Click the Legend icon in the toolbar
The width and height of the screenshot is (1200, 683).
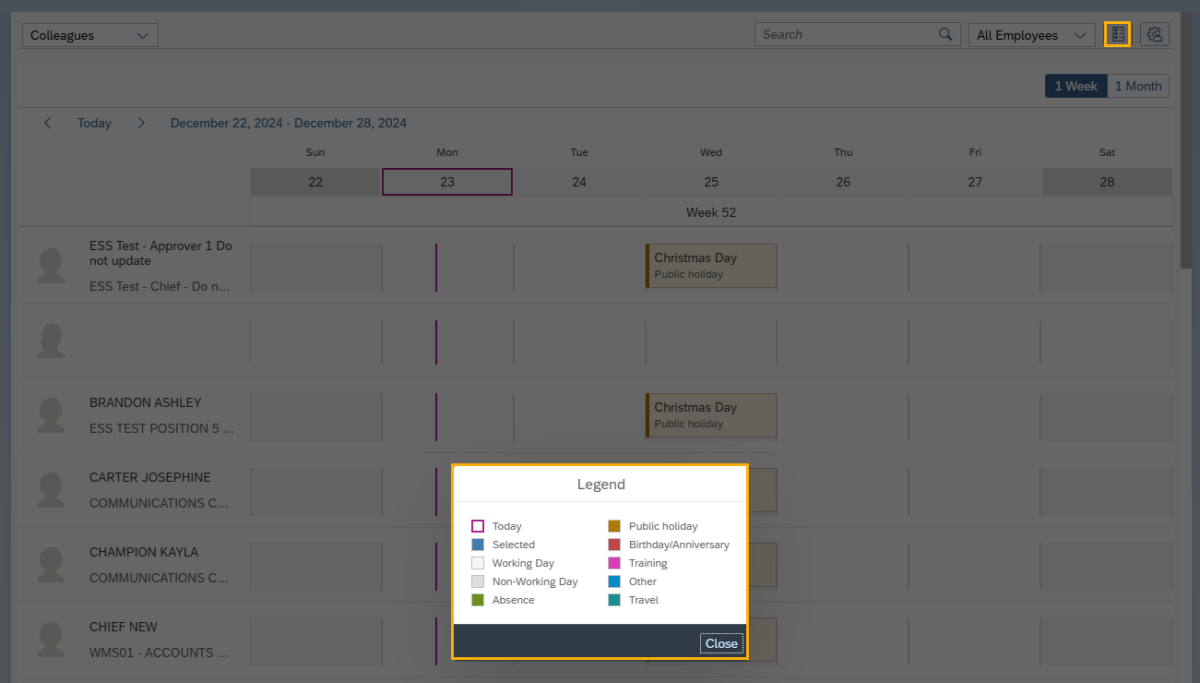[1117, 35]
